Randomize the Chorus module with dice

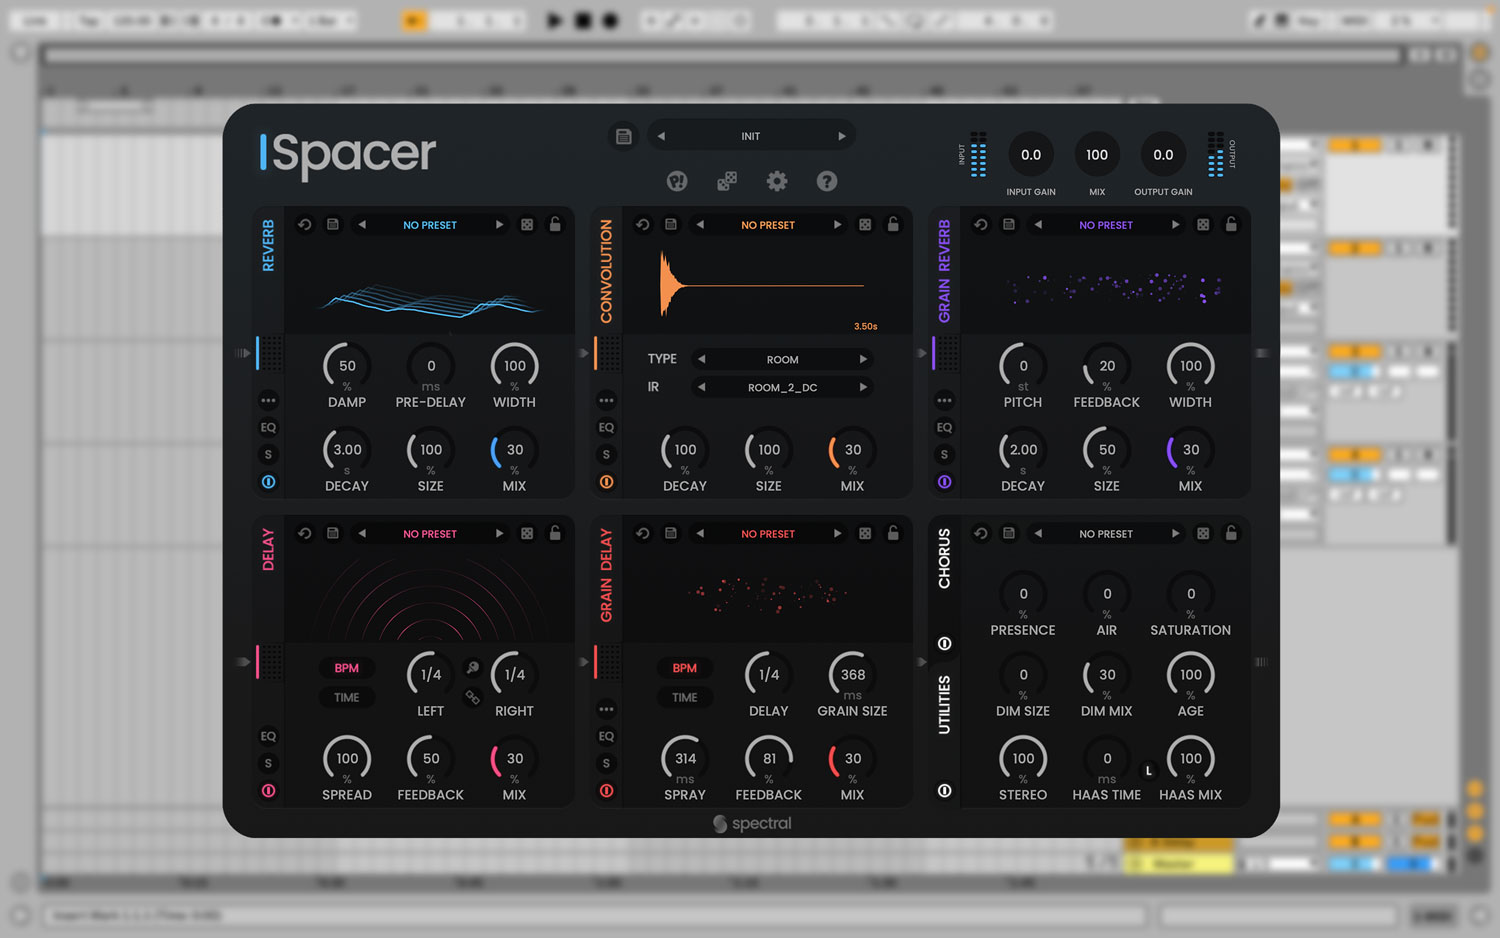pyautogui.click(x=1203, y=534)
